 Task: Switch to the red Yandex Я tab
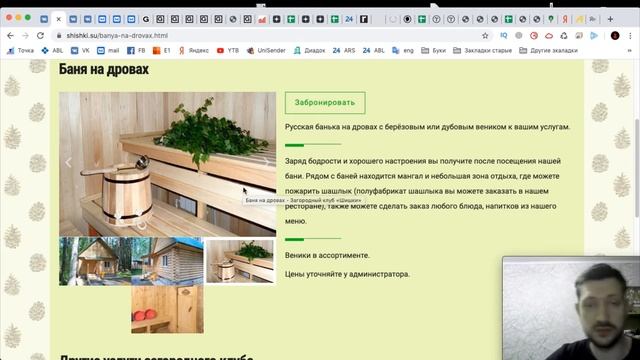[x=565, y=19]
